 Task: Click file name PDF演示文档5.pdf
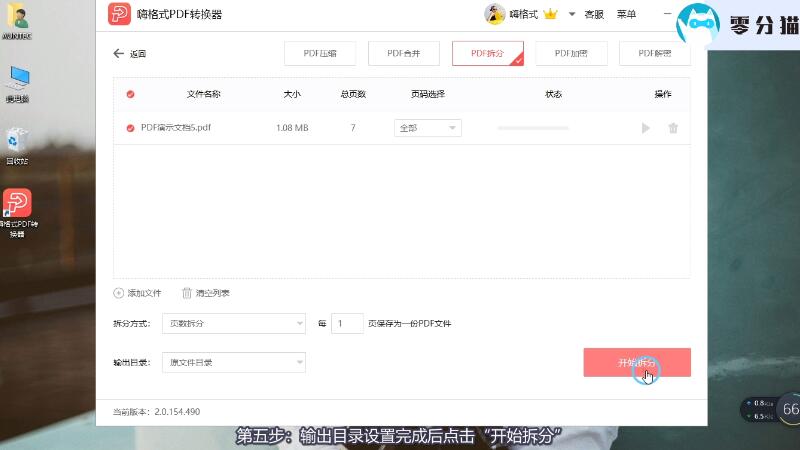(x=176, y=128)
